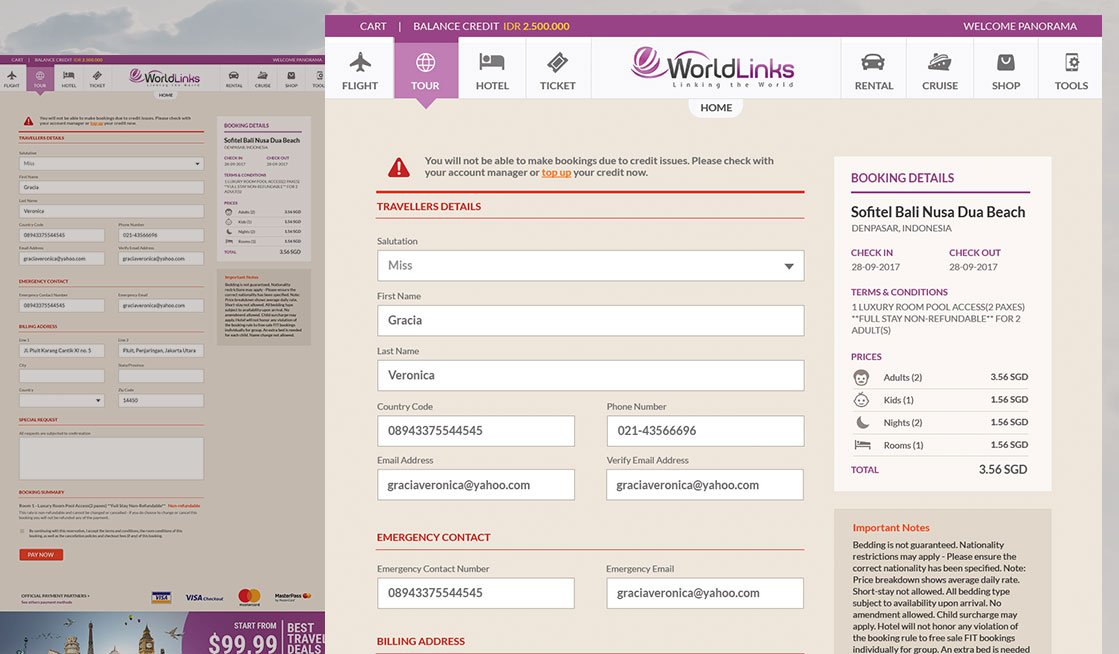This screenshot has width=1119, height=654.
Task: Click the HOME tab under the logo
Action: click(715, 106)
